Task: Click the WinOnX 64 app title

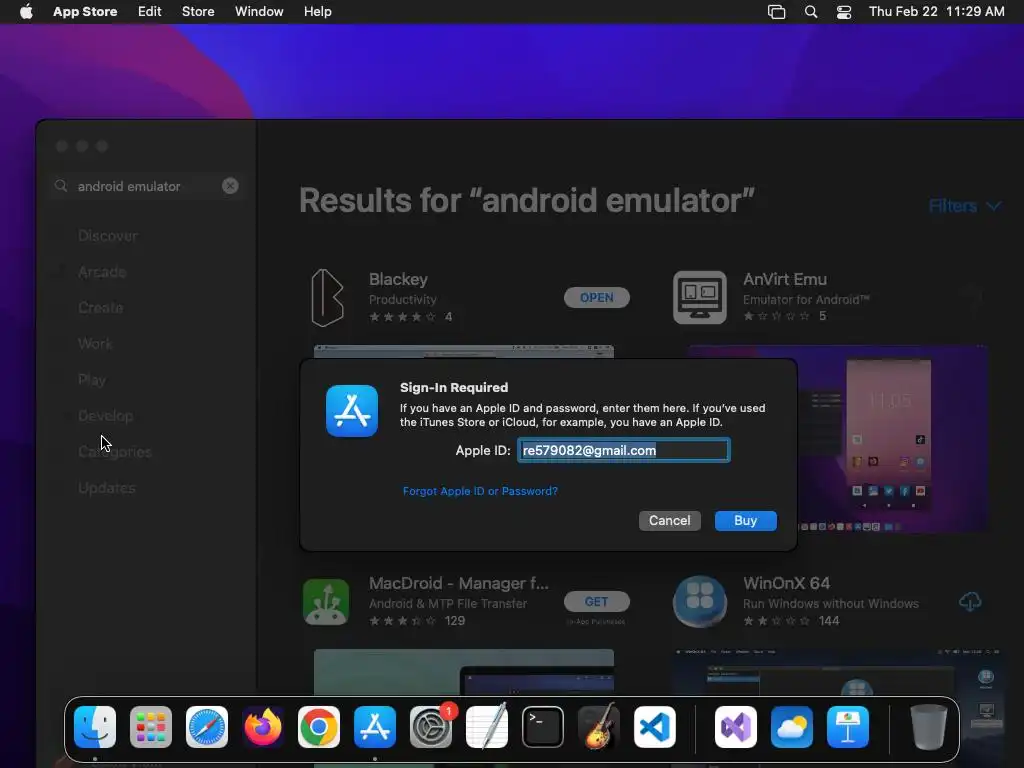Action: [x=786, y=583]
